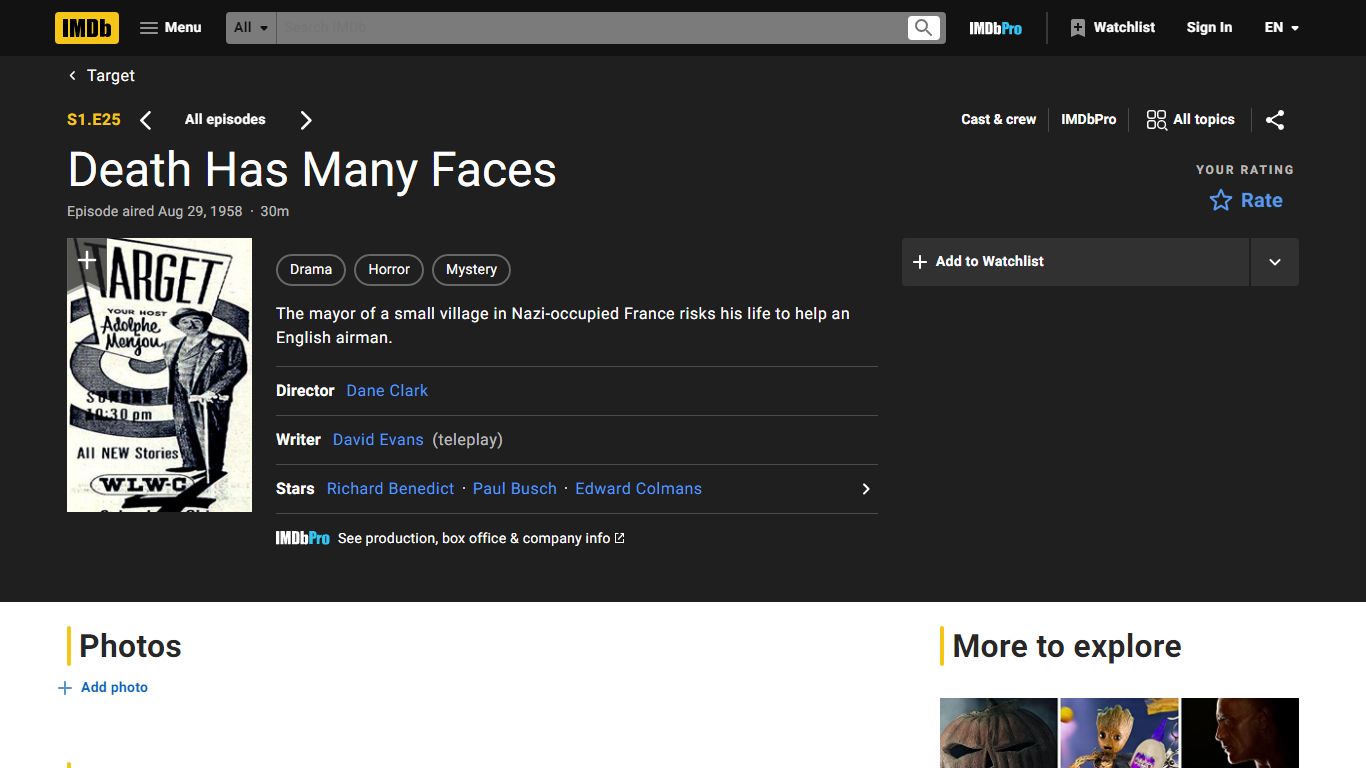The image size is (1366, 768).
Task: Go to the previous episode arrow
Action: click(x=146, y=120)
